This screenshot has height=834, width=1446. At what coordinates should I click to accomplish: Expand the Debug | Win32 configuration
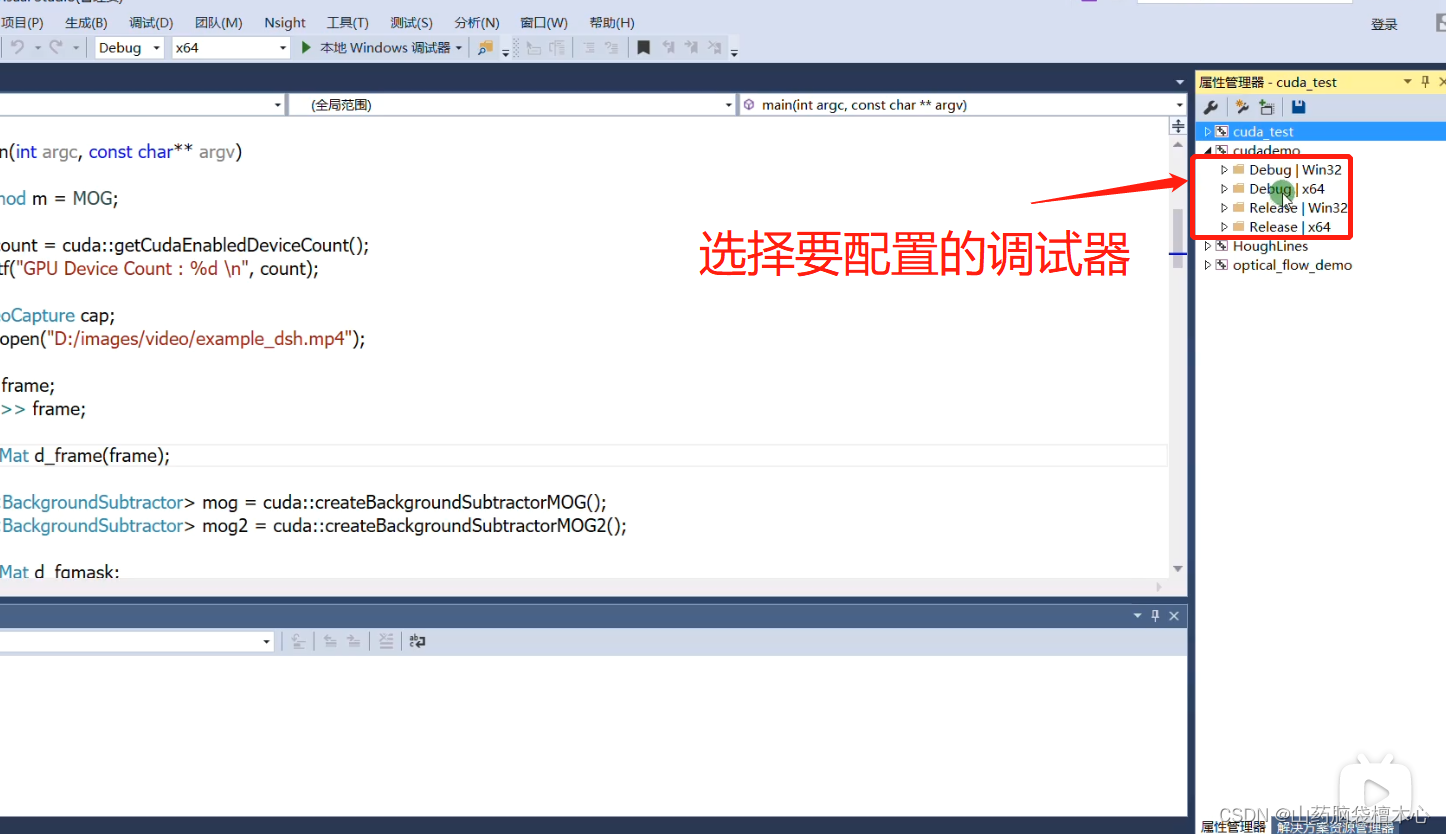click(x=1224, y=170)
